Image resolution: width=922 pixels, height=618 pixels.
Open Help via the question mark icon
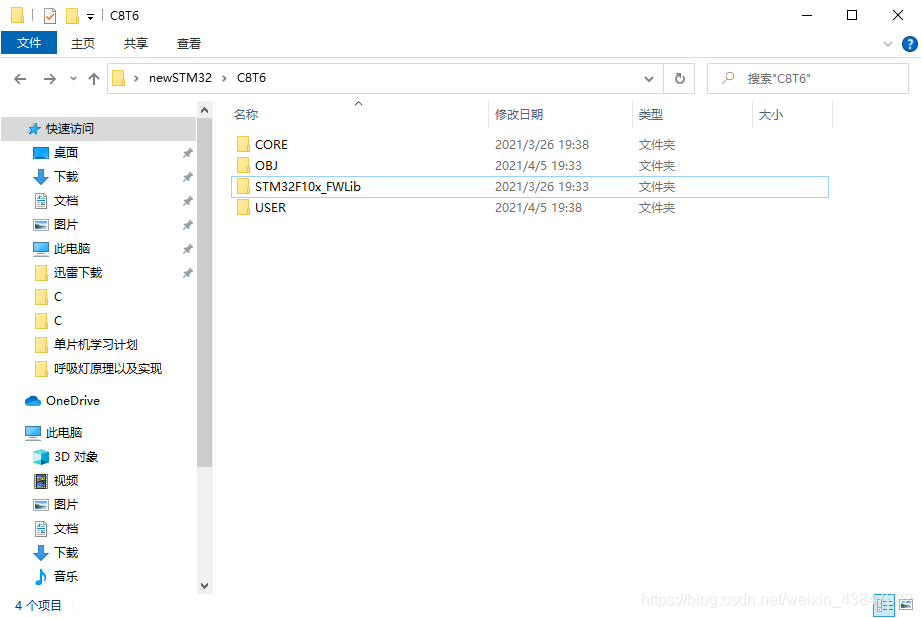click(909, 44)
